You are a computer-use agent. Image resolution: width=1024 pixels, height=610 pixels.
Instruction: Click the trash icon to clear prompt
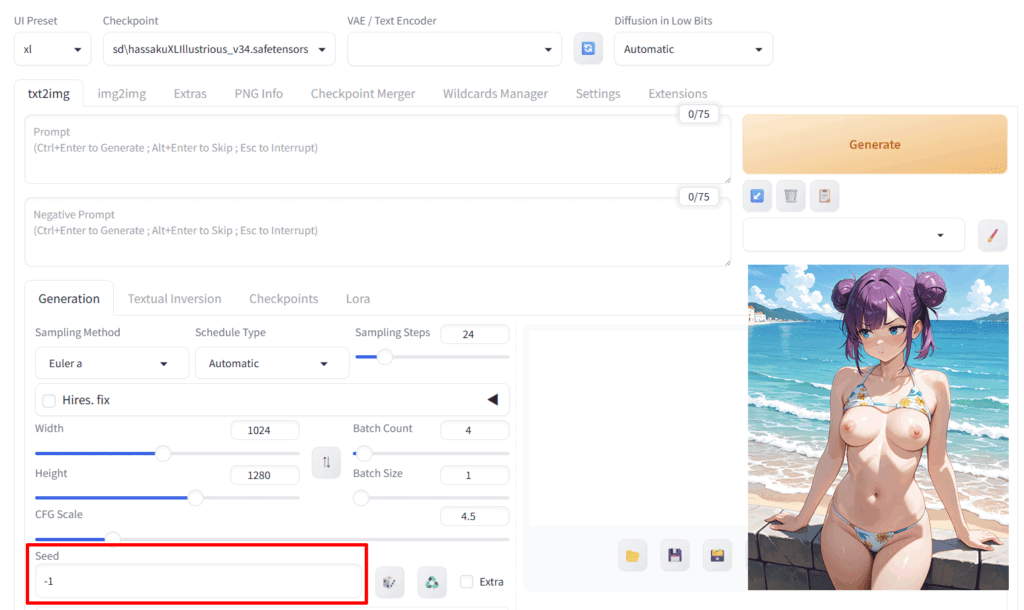pyautogui.click(x=791, y=196)
